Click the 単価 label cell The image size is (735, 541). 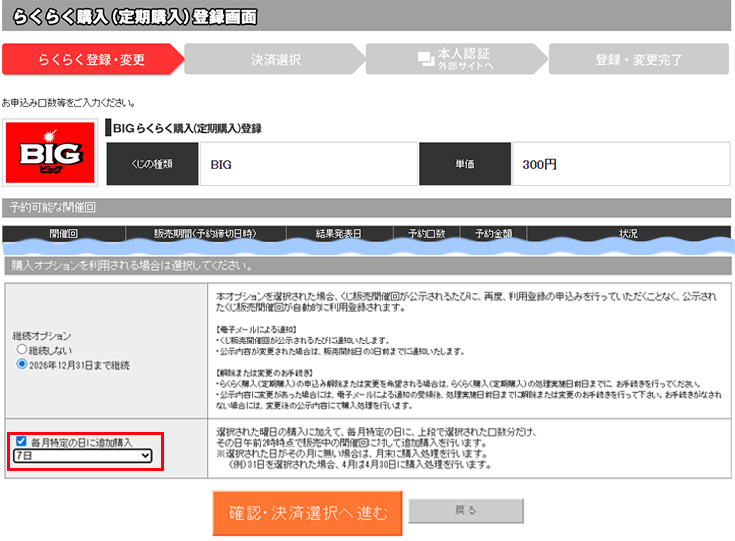coord(465,164)
